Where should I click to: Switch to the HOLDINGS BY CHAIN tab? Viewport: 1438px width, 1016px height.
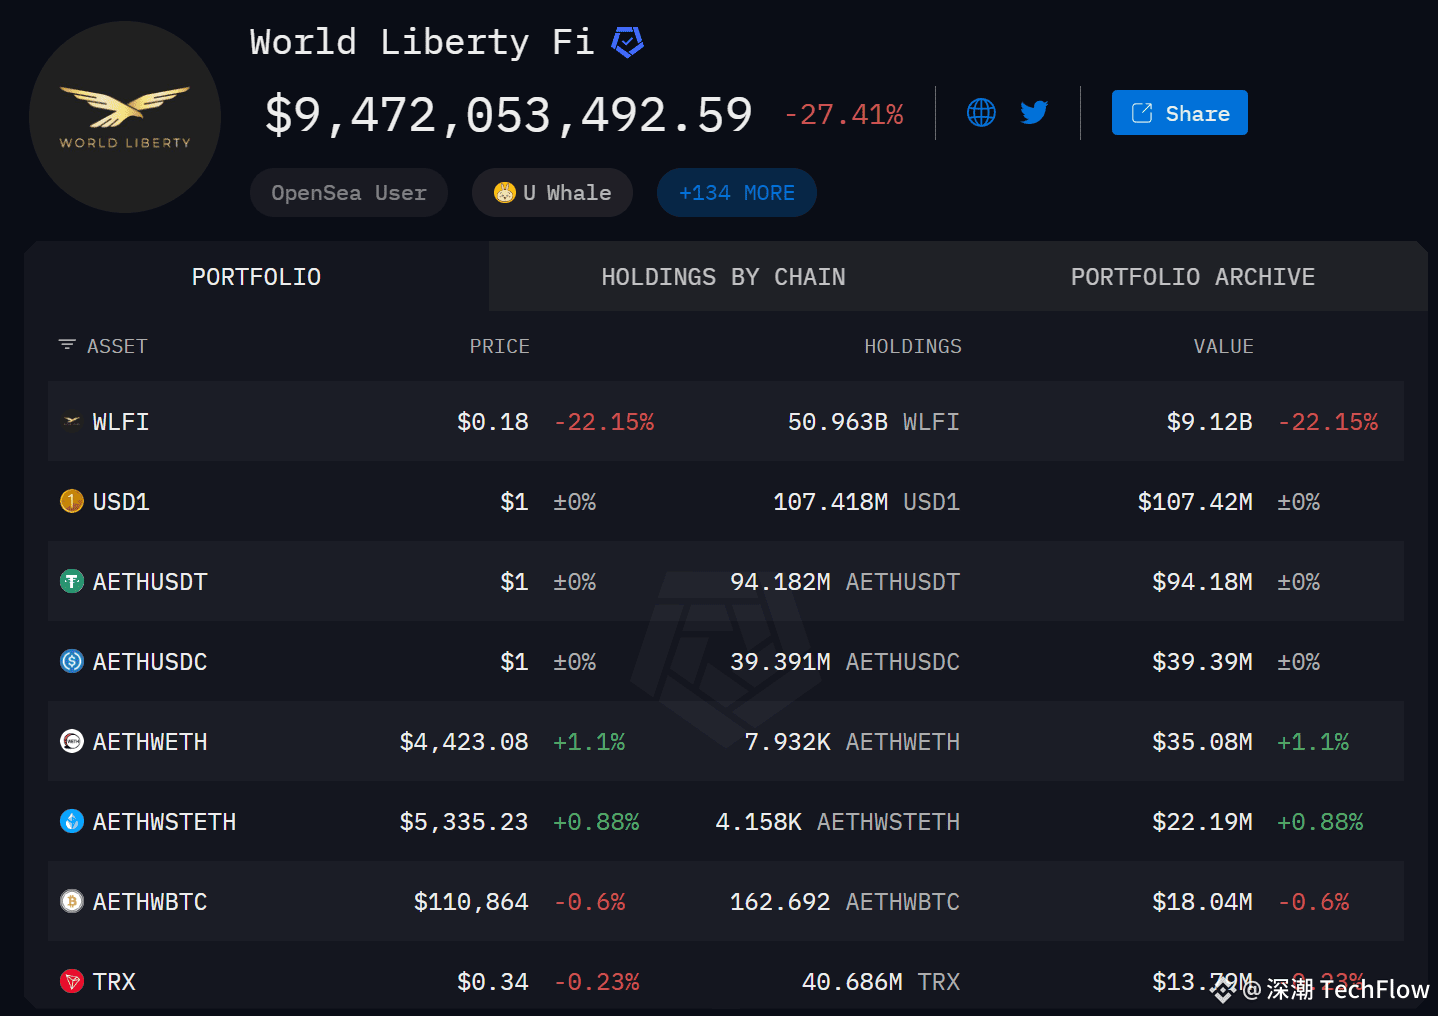[723, 277]
